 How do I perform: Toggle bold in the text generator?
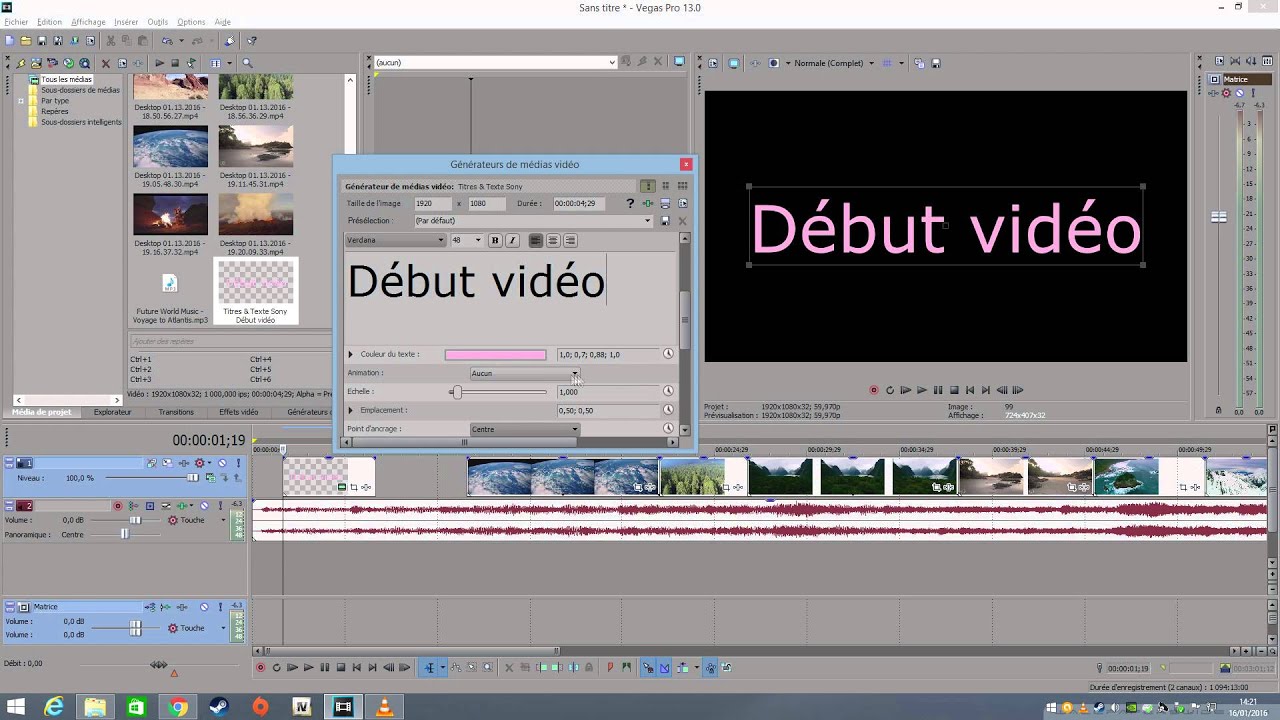click(x=494, y=240)
